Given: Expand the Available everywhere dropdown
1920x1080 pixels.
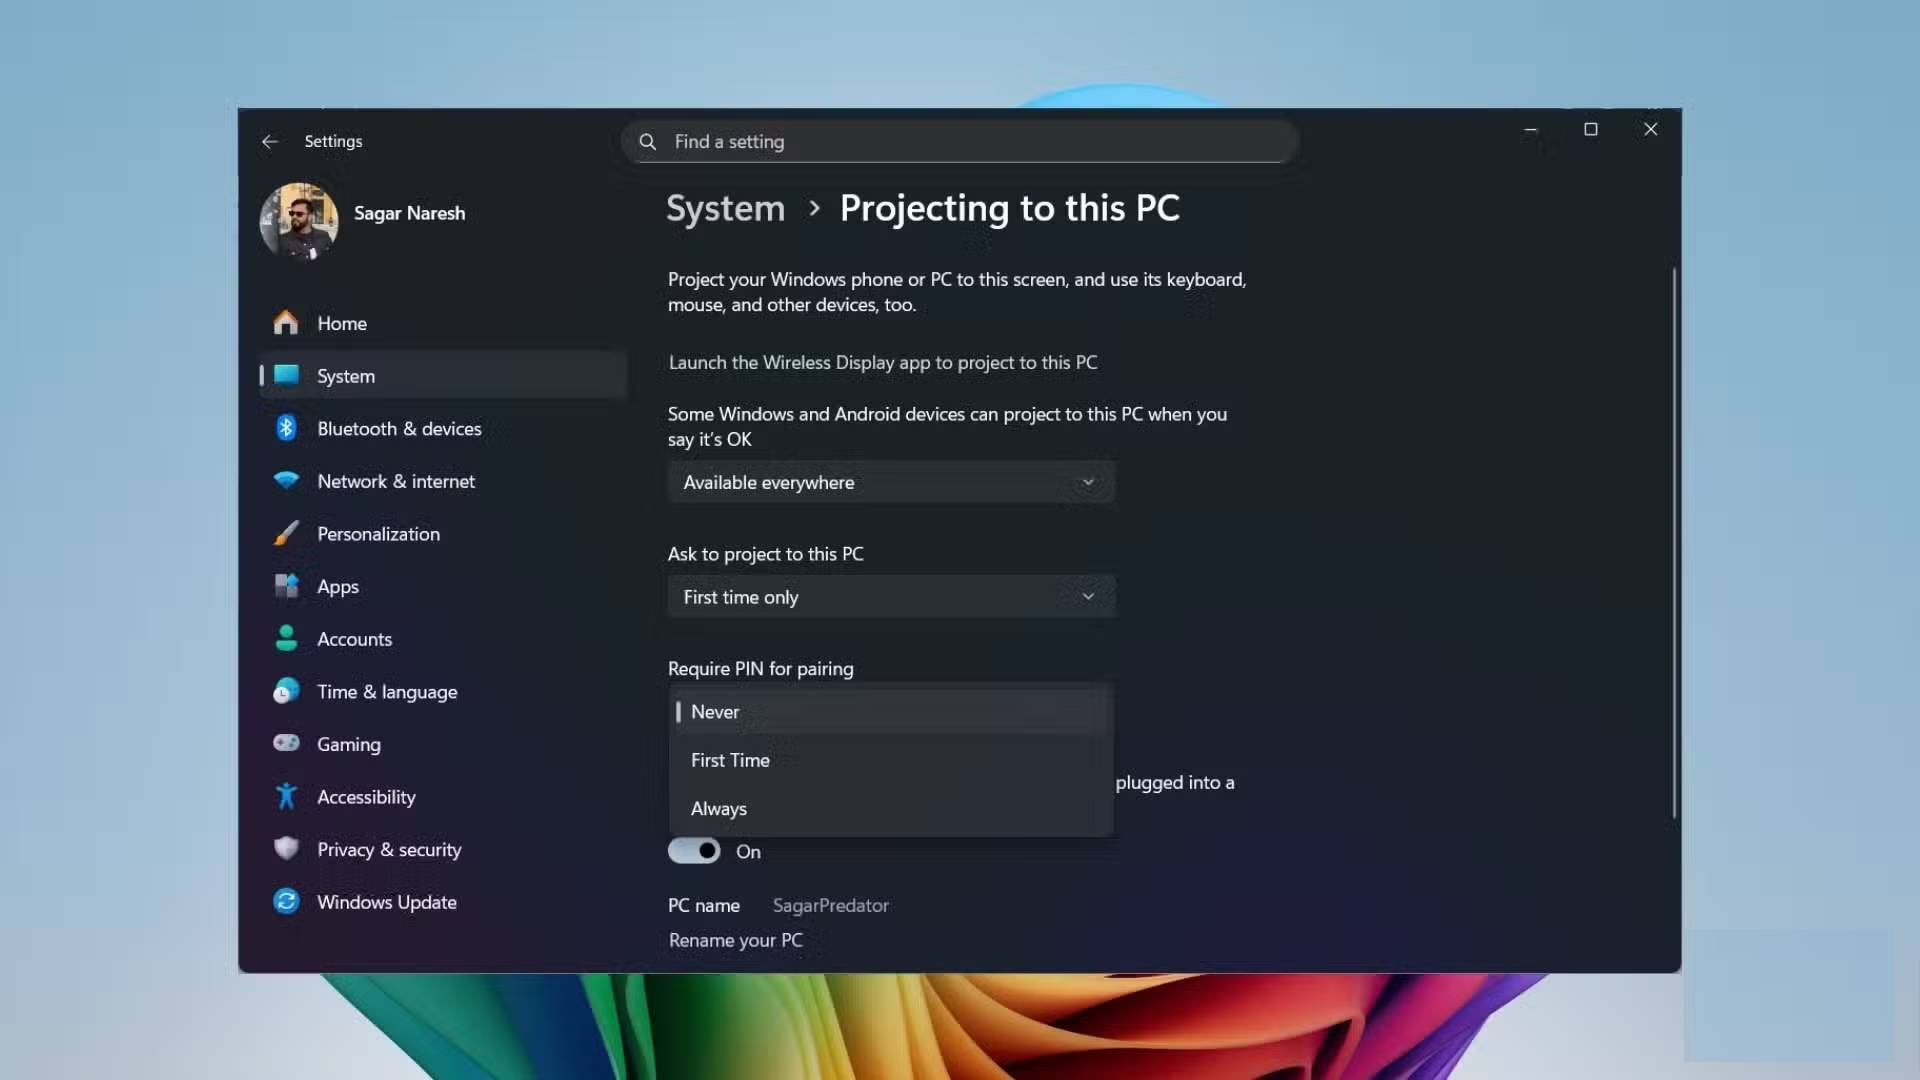Looking at the screenshot, I should (x=890, y=482).
